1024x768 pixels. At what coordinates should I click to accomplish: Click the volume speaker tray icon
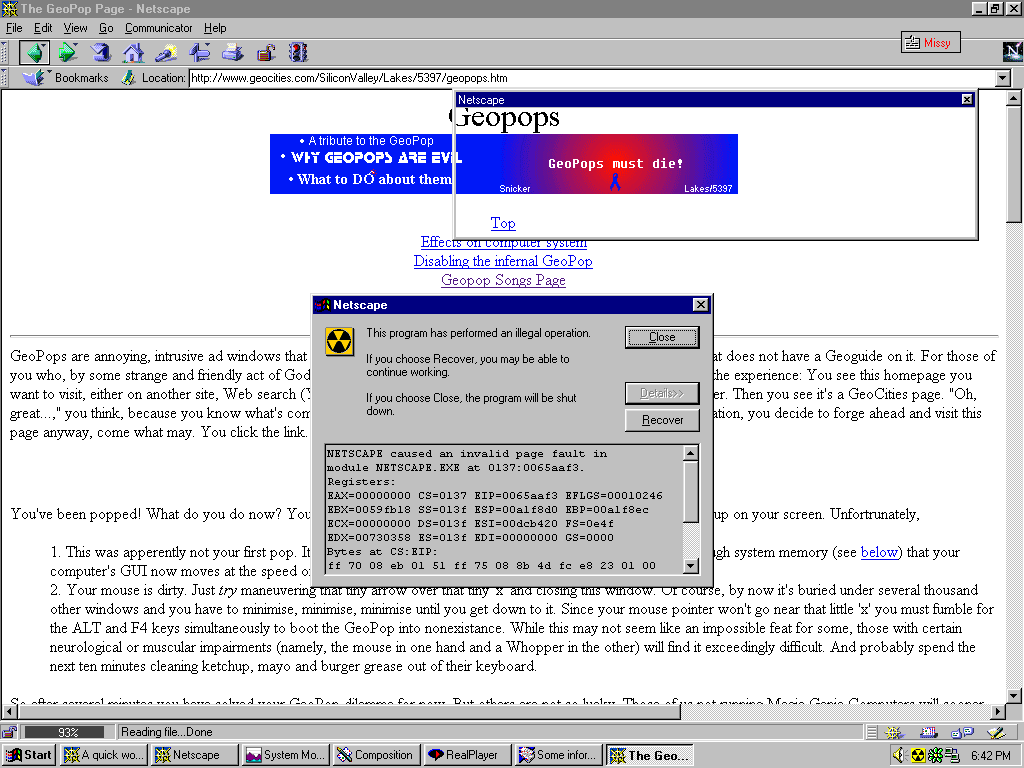(899, 756)
